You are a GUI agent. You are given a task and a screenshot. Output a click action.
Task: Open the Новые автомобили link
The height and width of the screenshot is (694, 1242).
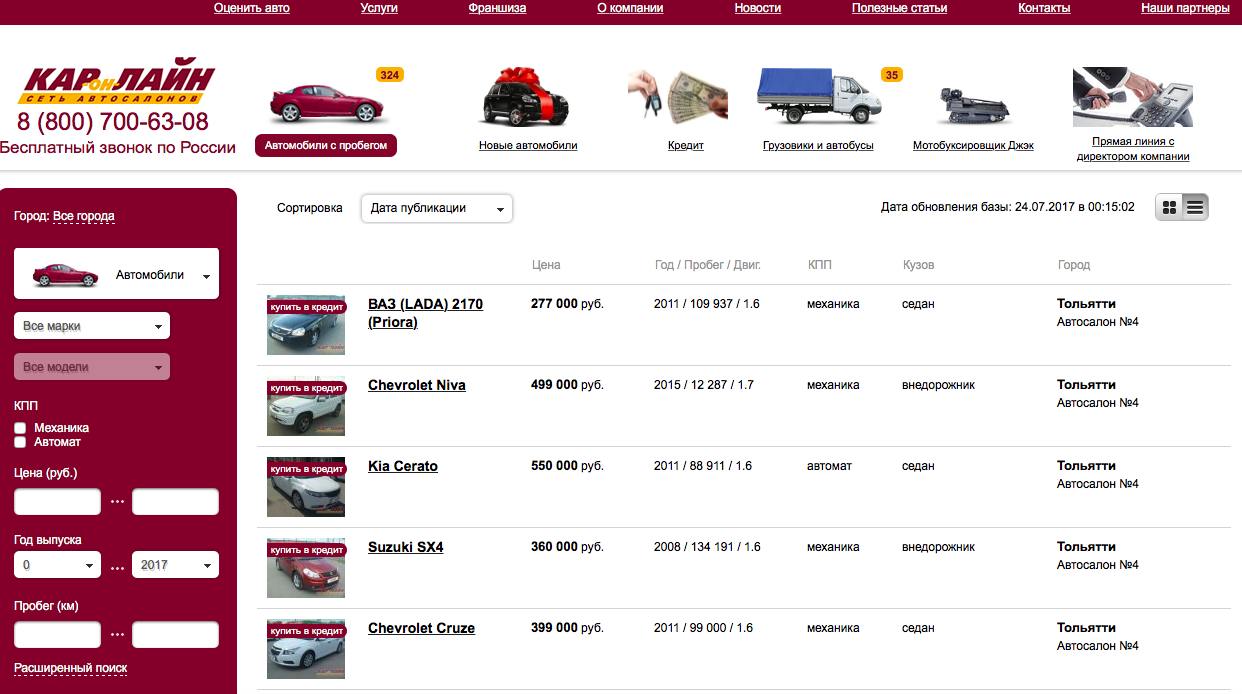(528, 145)
